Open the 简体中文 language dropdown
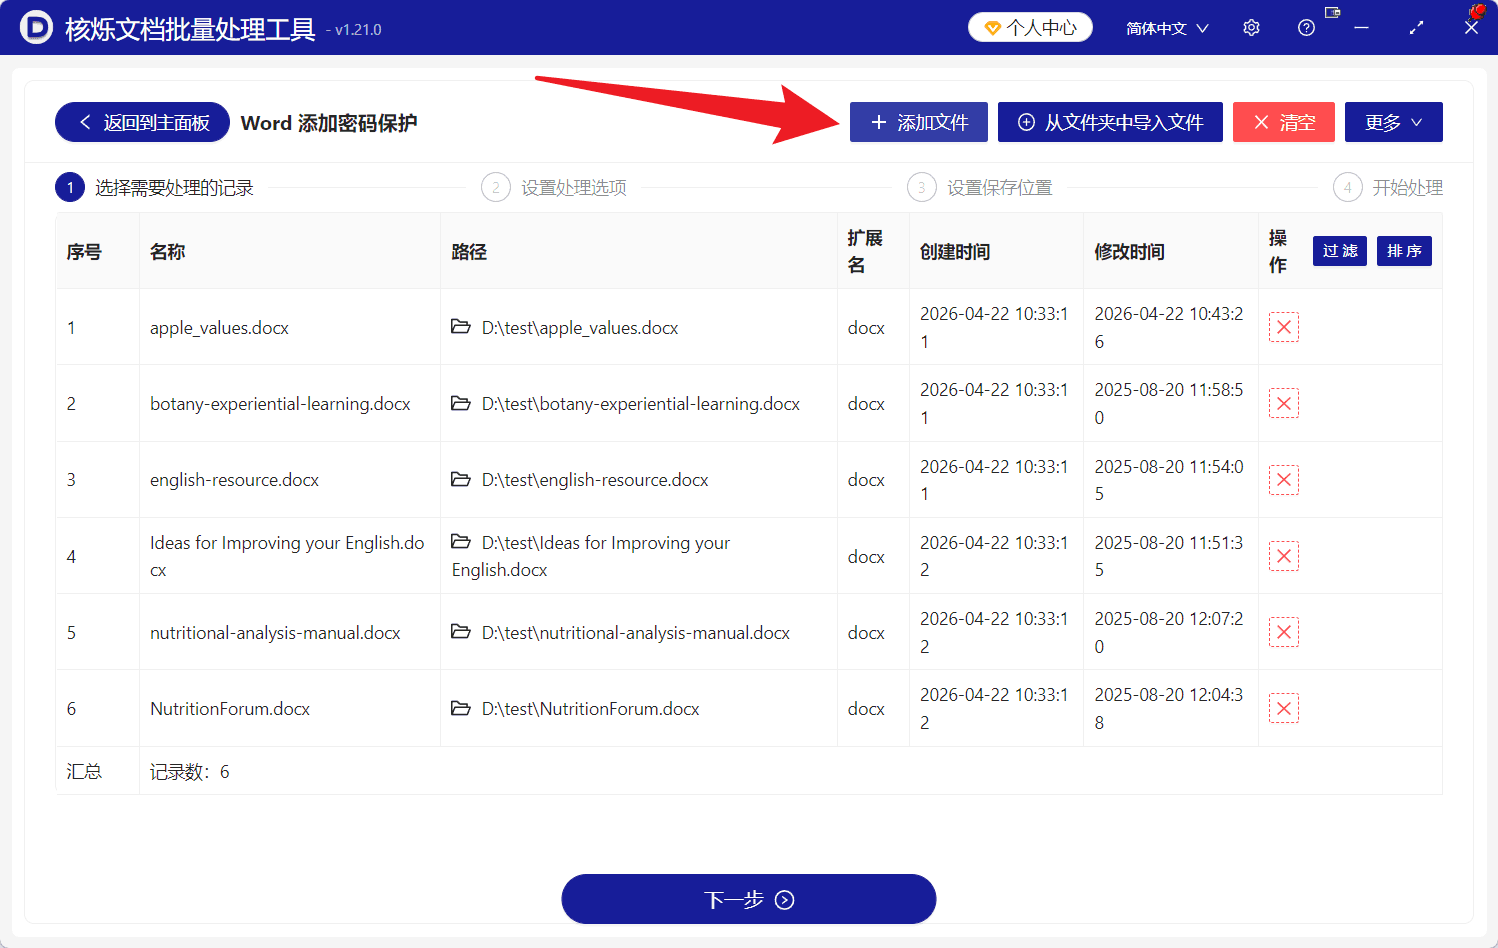1498x948 pixels. [x=1166, y=27]
